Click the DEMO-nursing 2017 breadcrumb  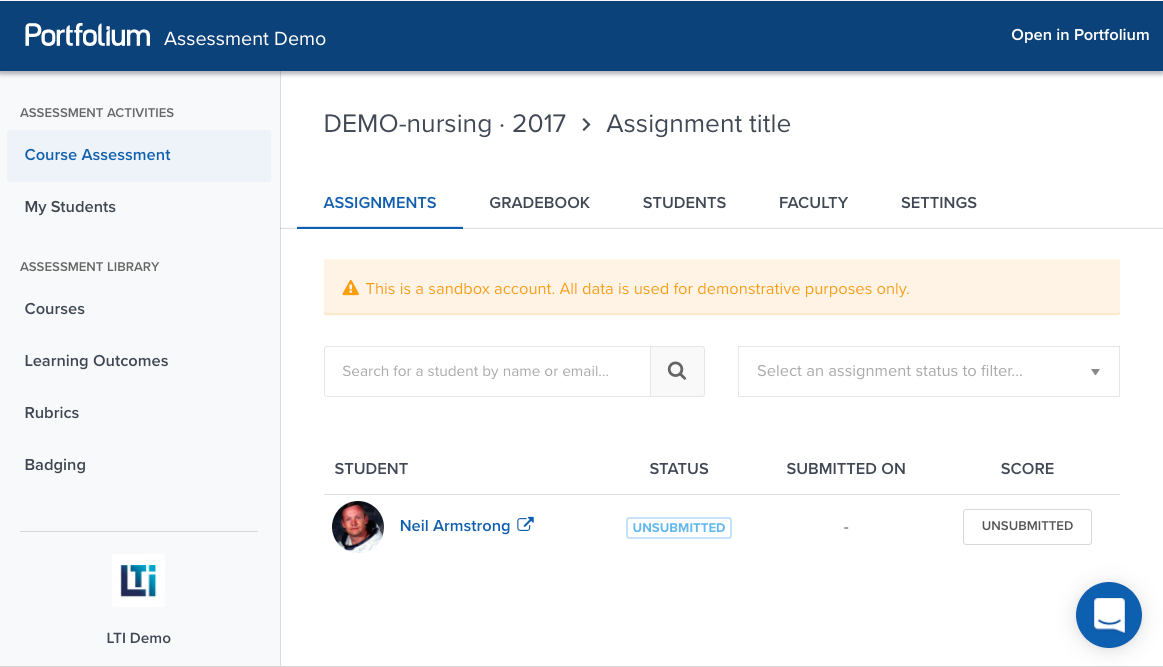tap(445, 124)
